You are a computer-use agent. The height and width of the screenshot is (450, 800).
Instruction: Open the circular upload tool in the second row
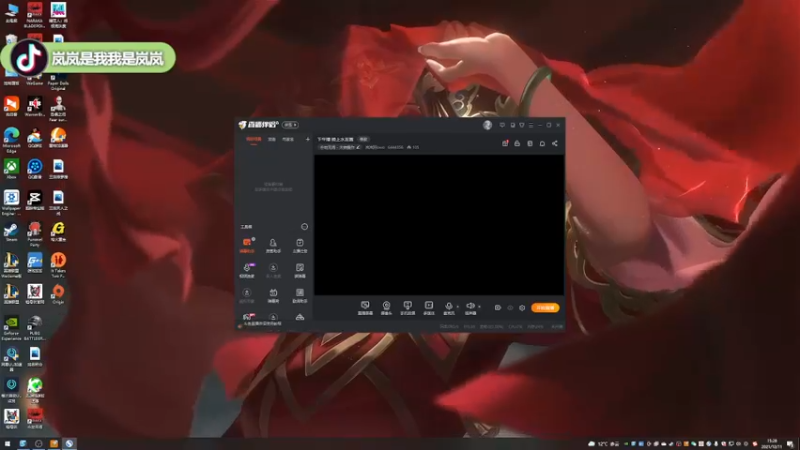(x=273, y=270)
